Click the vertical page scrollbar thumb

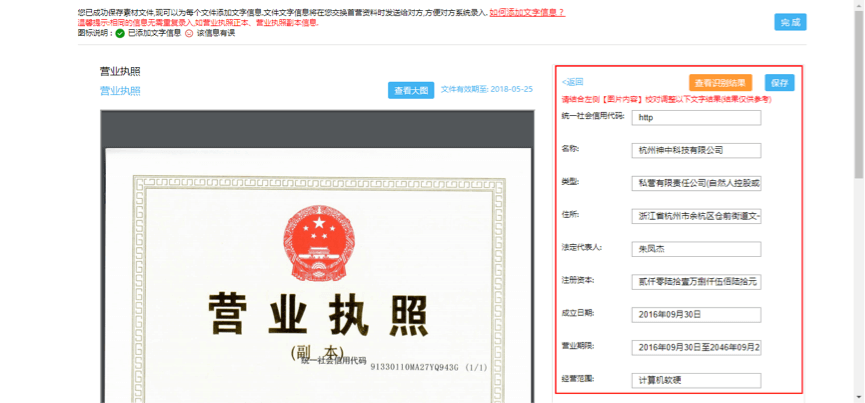click(859, 94)
